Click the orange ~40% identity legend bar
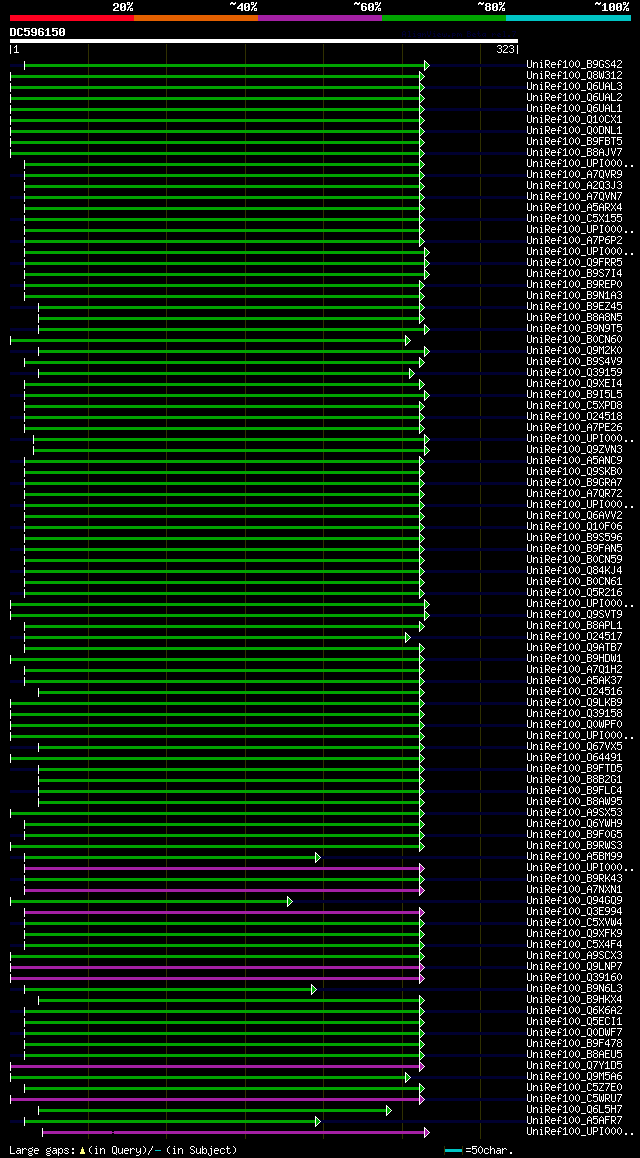The width and height of the screenshot is (640, 1158). [196, 18]
